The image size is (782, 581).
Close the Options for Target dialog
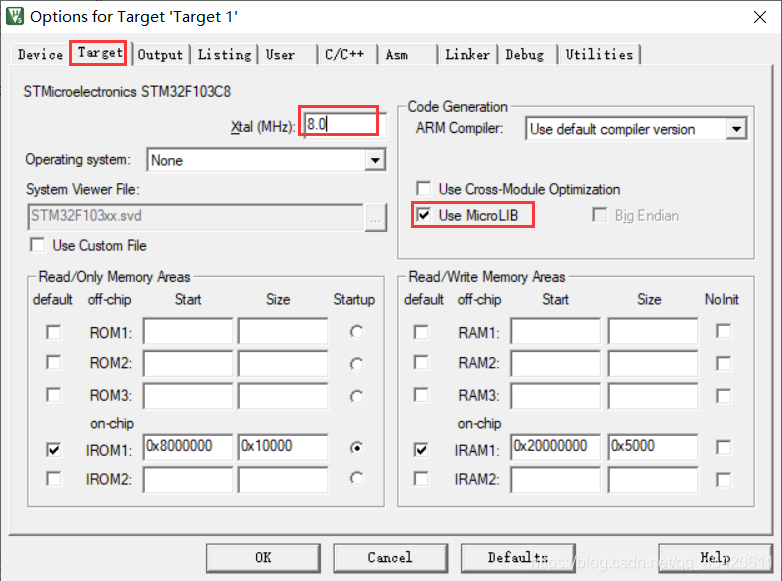[x=760, y=17]
